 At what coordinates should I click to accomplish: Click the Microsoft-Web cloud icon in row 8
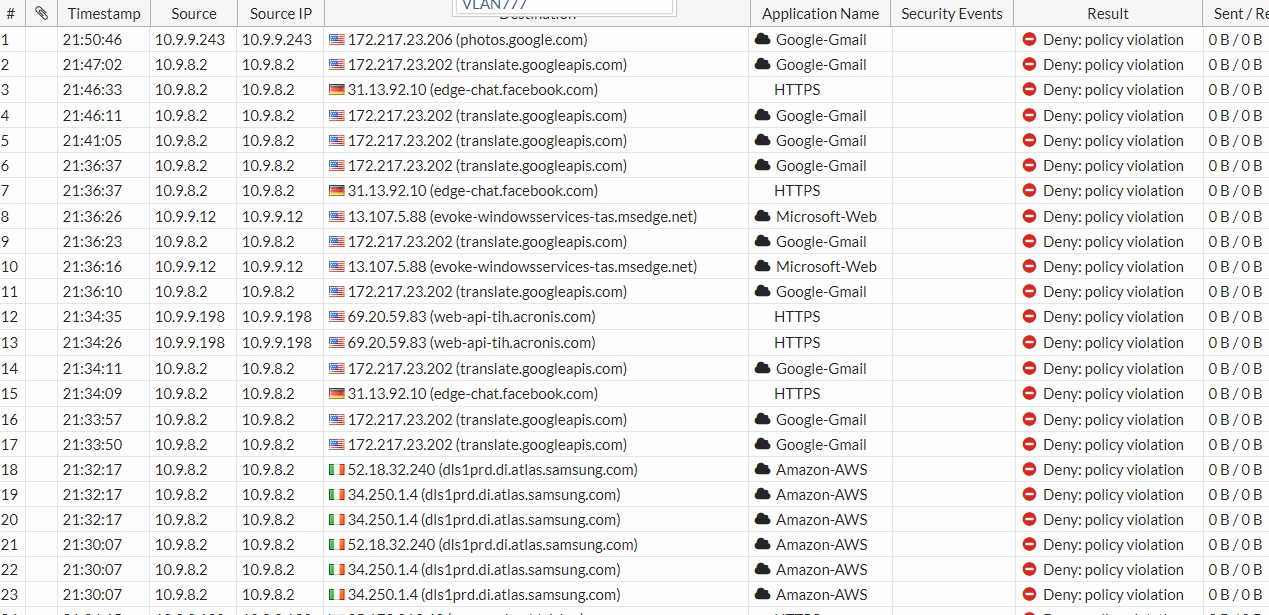pyautogui.click(x=762, y=216)
